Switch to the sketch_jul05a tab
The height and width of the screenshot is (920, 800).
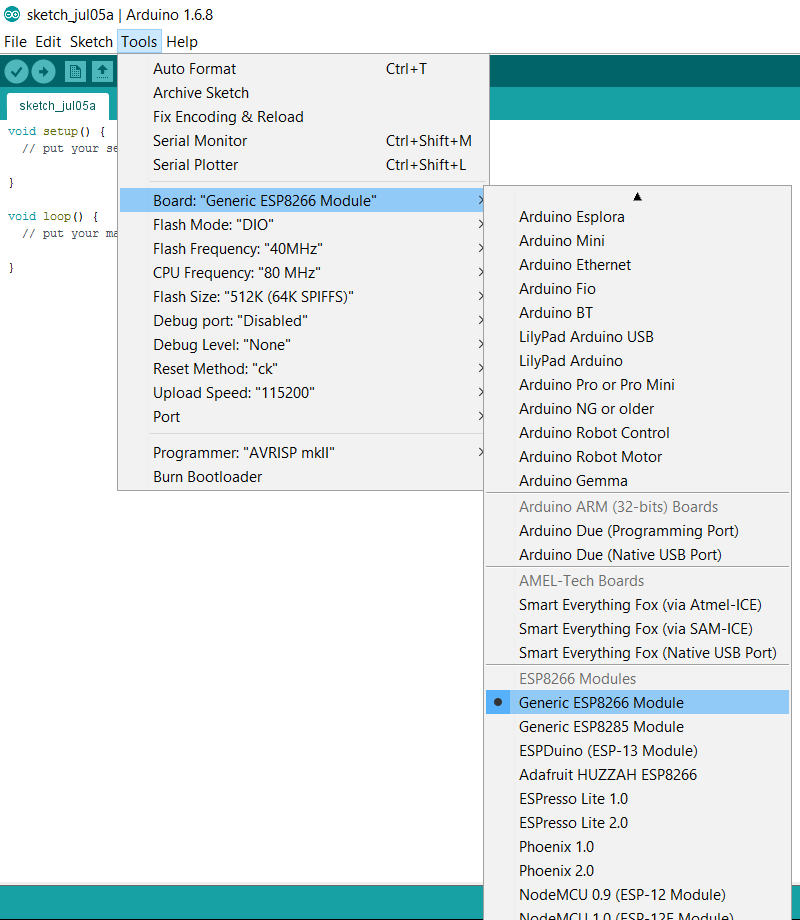(x=58, y=106)
